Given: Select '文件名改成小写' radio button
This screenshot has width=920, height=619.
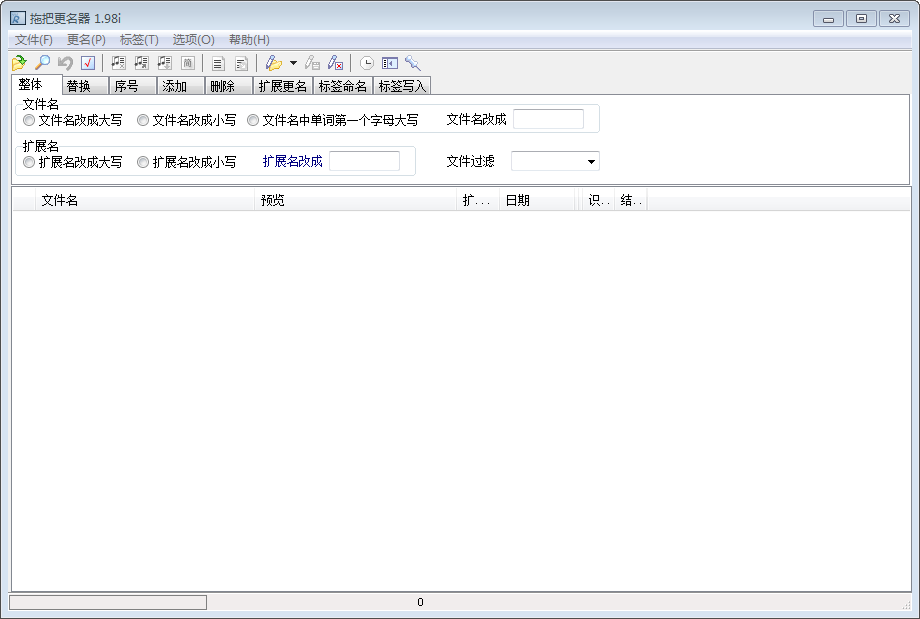Looking at the screenshot, I should coord(143,120).
